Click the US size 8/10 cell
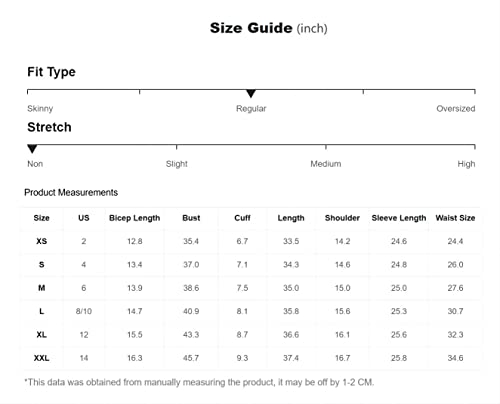Screen dimensions: 500x404 84,311
